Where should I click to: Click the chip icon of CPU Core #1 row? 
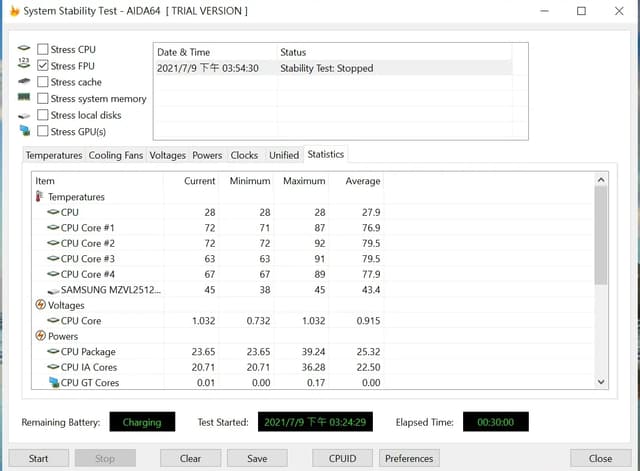coord(53,227)
